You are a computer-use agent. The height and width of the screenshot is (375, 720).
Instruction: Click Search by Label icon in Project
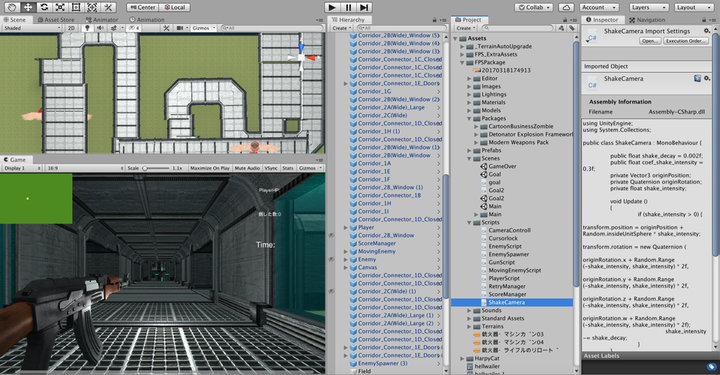tap(572, 28)
